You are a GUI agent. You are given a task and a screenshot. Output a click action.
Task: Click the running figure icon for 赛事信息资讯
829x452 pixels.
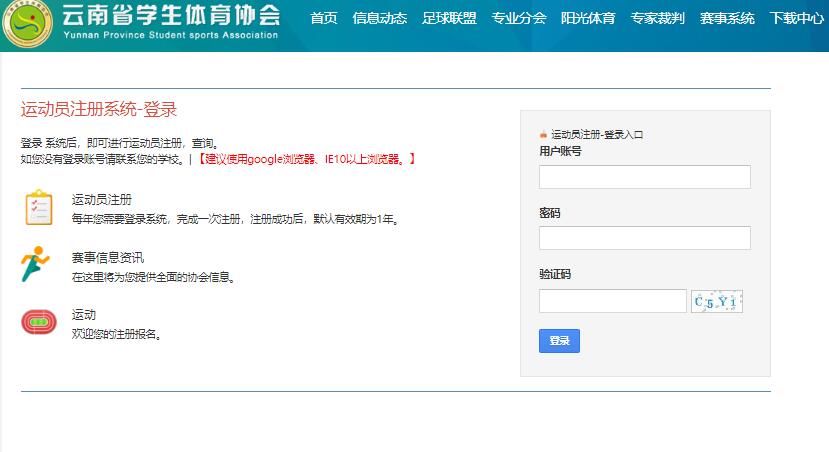[x=35, y=263]
